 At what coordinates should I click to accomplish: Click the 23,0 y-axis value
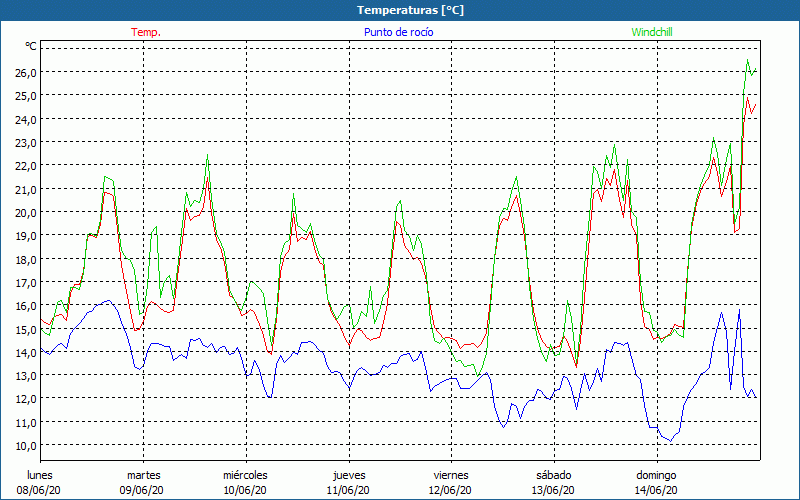pyautogui.click(x=26, y=143)
